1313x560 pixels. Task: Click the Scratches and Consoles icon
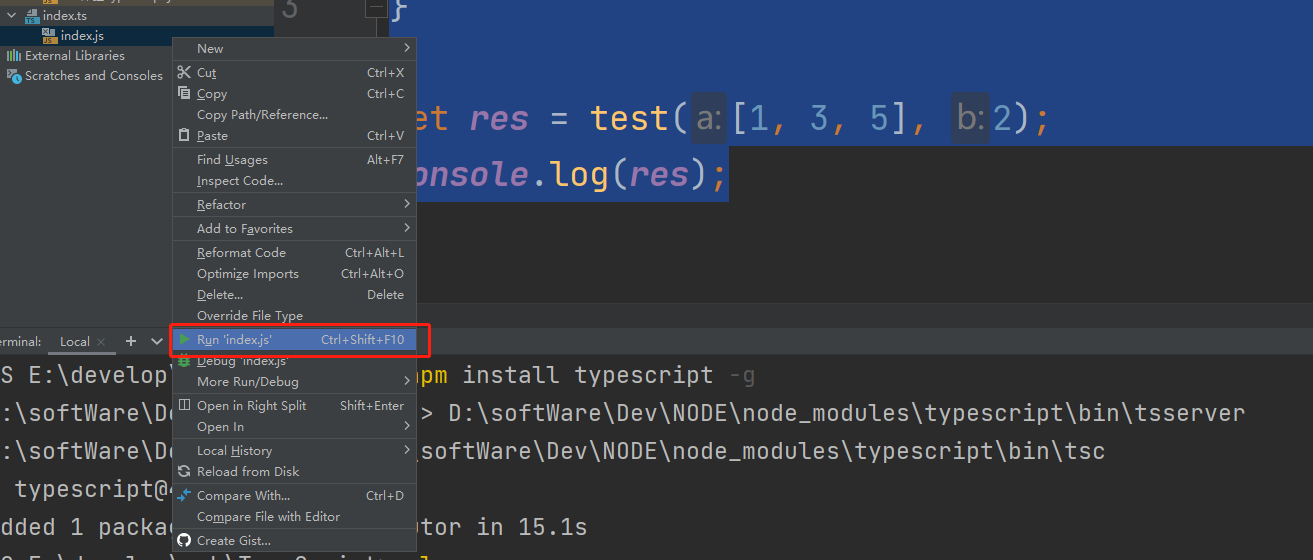pos(14,75)
